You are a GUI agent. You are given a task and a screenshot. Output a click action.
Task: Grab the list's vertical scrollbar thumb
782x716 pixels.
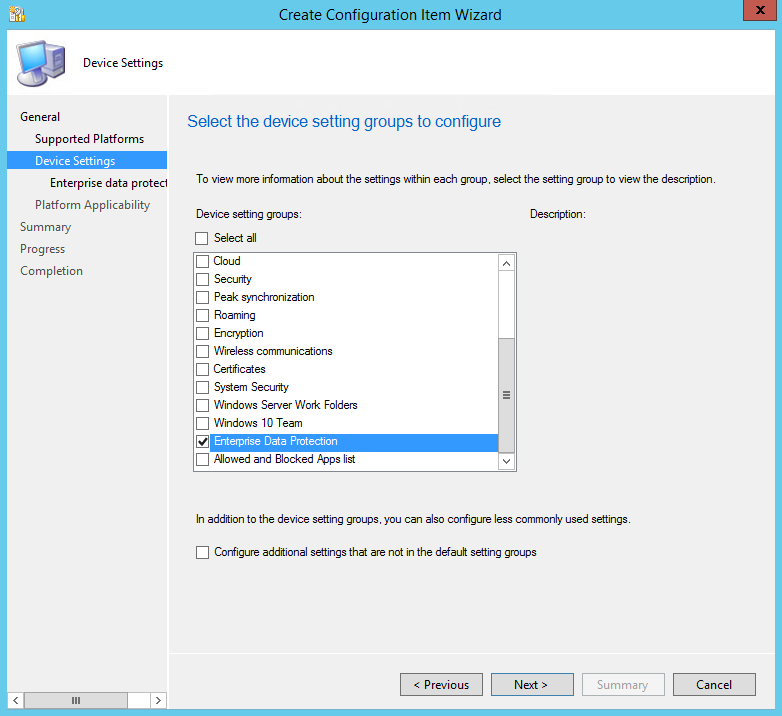(506, 395)
